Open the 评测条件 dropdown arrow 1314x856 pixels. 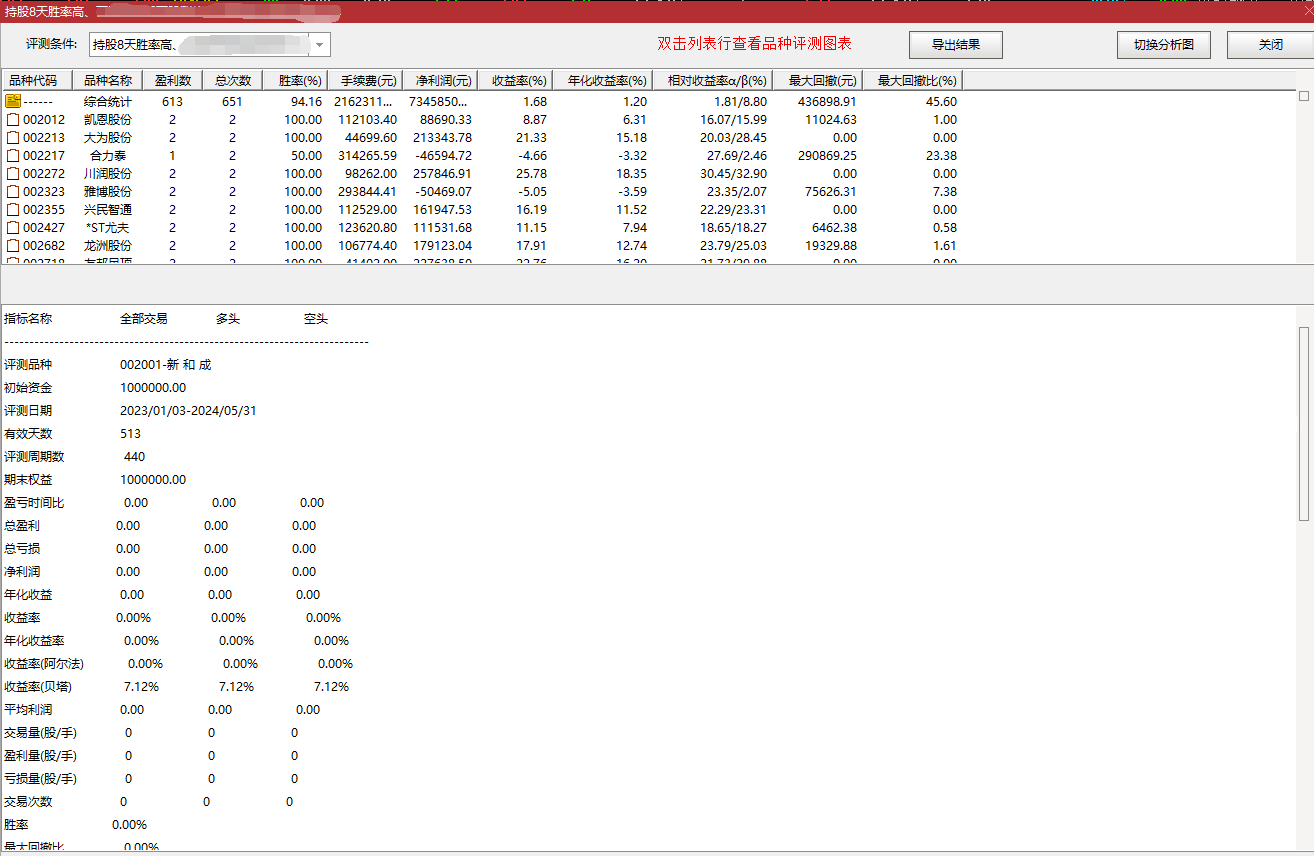coord(319,45)
